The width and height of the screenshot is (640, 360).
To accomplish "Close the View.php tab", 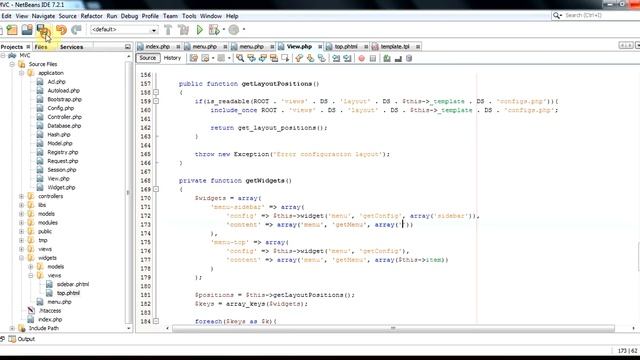I will pyautogui.click(x=320, y=47).
